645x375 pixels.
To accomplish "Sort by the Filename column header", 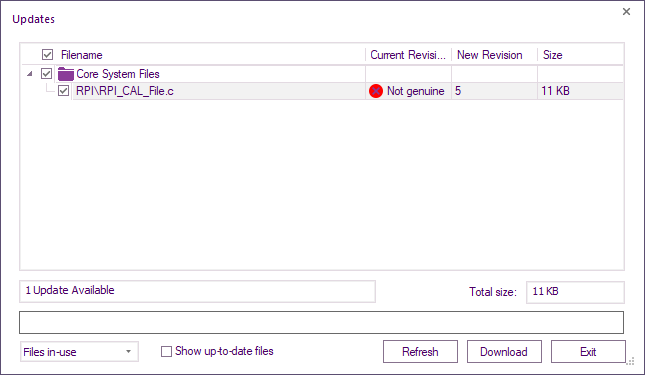I will tap(81, 55).
